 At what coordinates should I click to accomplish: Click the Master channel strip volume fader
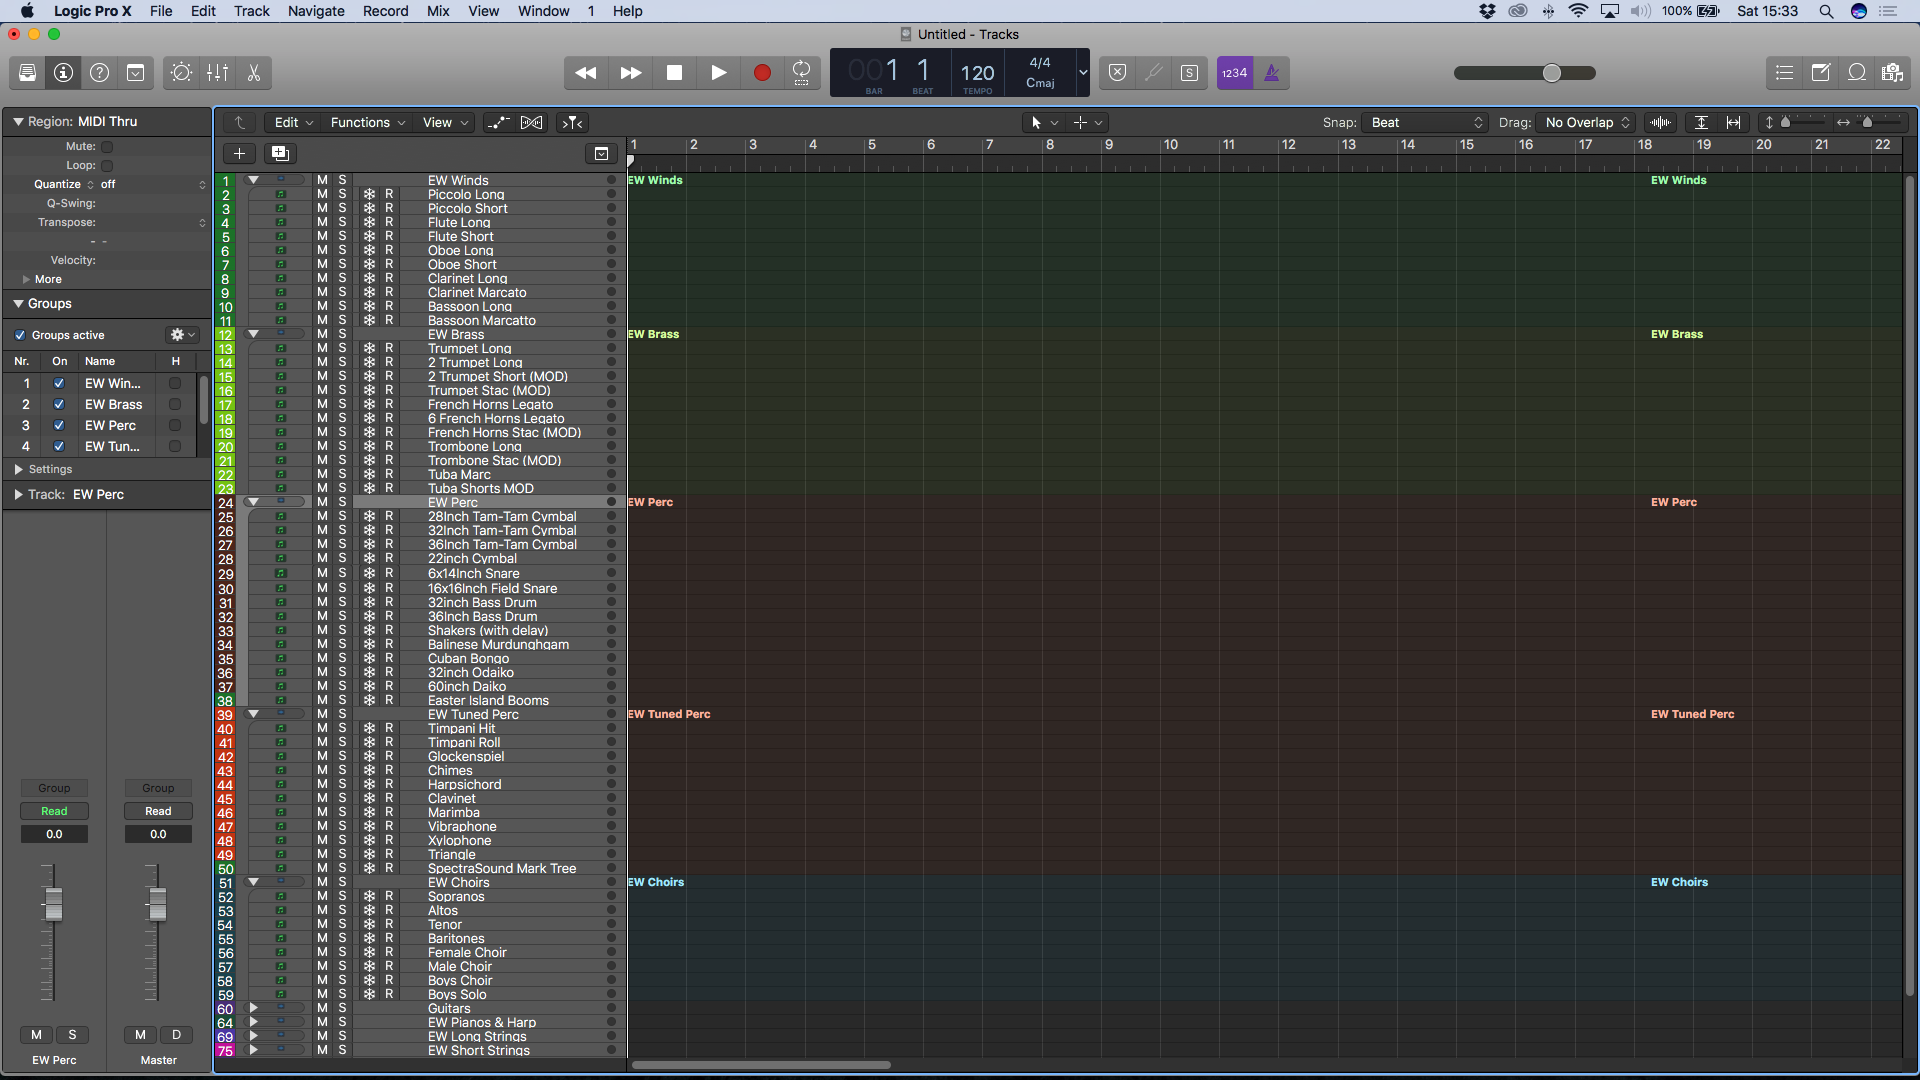click(x=157, y=904)
